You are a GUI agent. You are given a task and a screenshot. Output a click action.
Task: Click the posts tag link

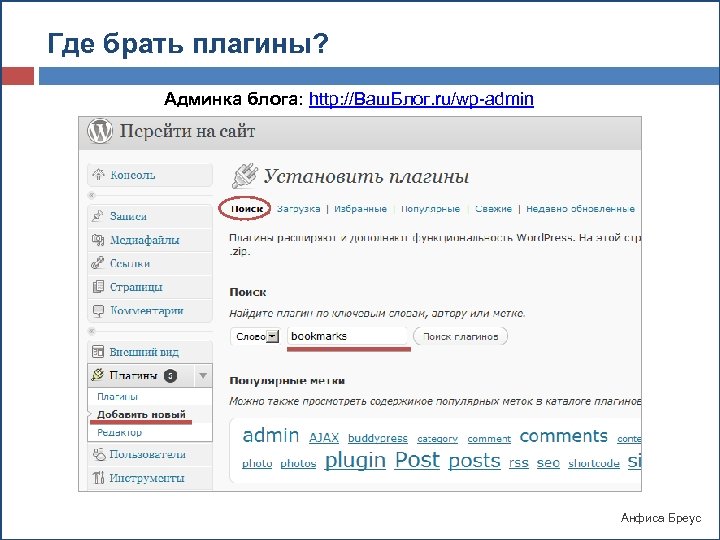tap(474, 461)
